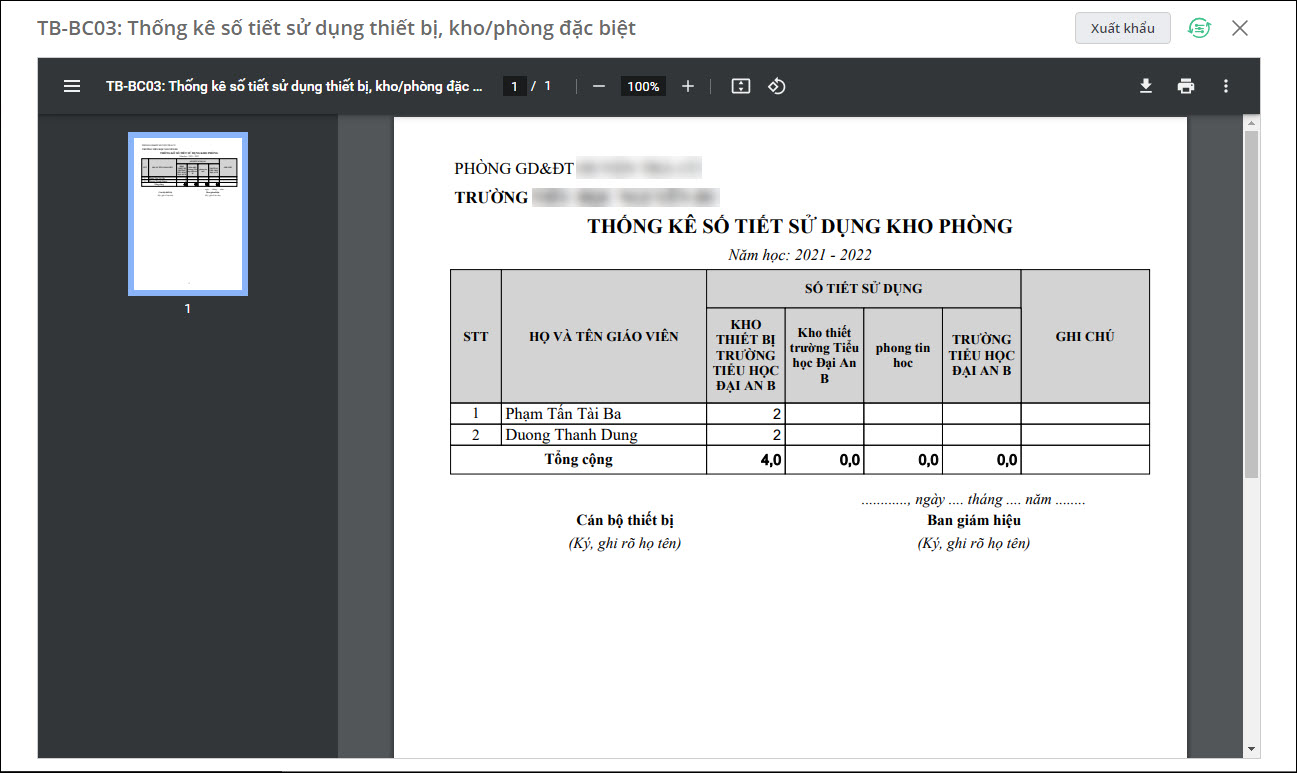Screen dimensions: 1297x773
Task: Zoom in using the plus icon
Action: 688,86
